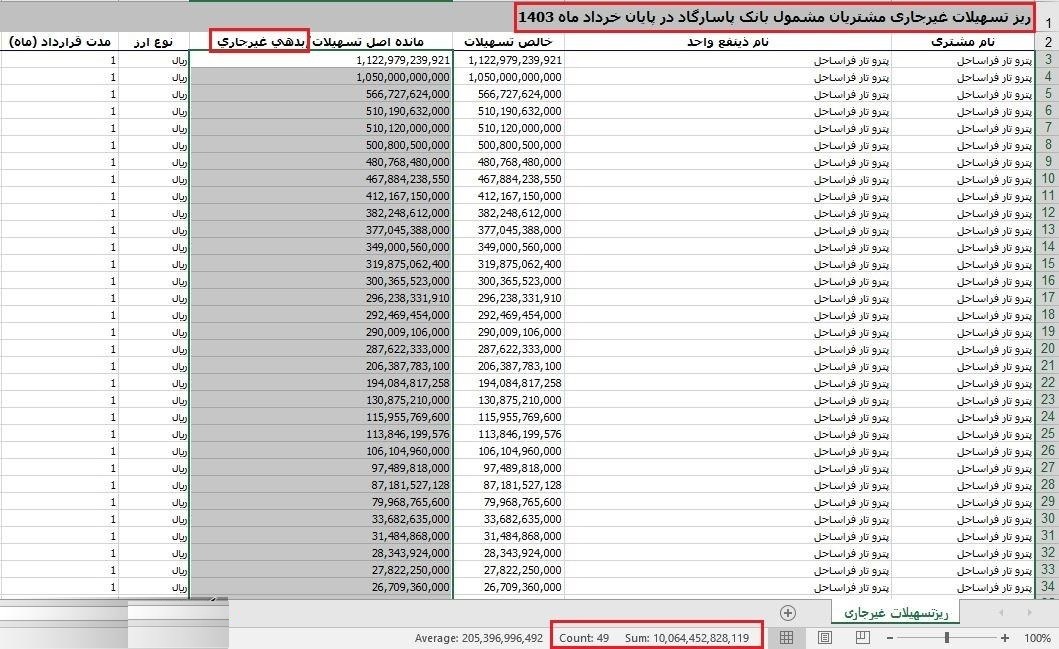Open zoom dialog via 100% button
Screen dimensions: 1059x649
pyautogui.click(x=1040, y=637)
